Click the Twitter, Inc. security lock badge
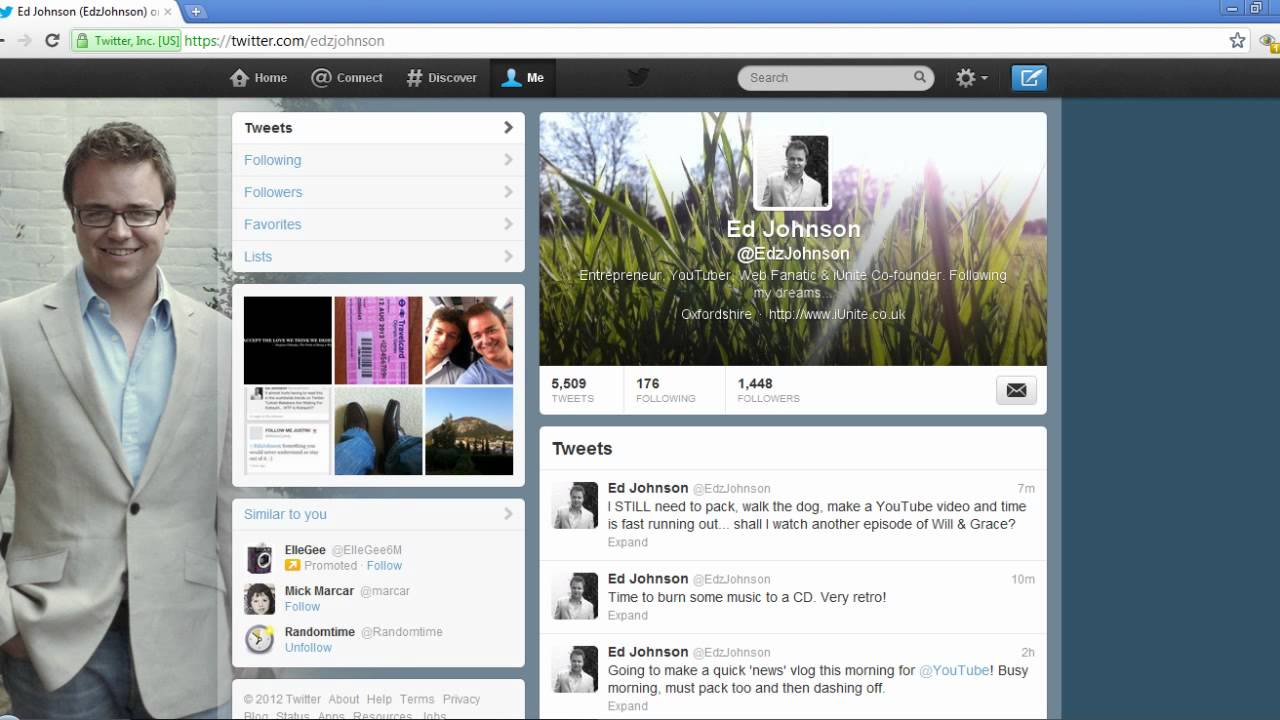Image resolution: width=1280 pixels, height=720 pixels. [127, 41]
